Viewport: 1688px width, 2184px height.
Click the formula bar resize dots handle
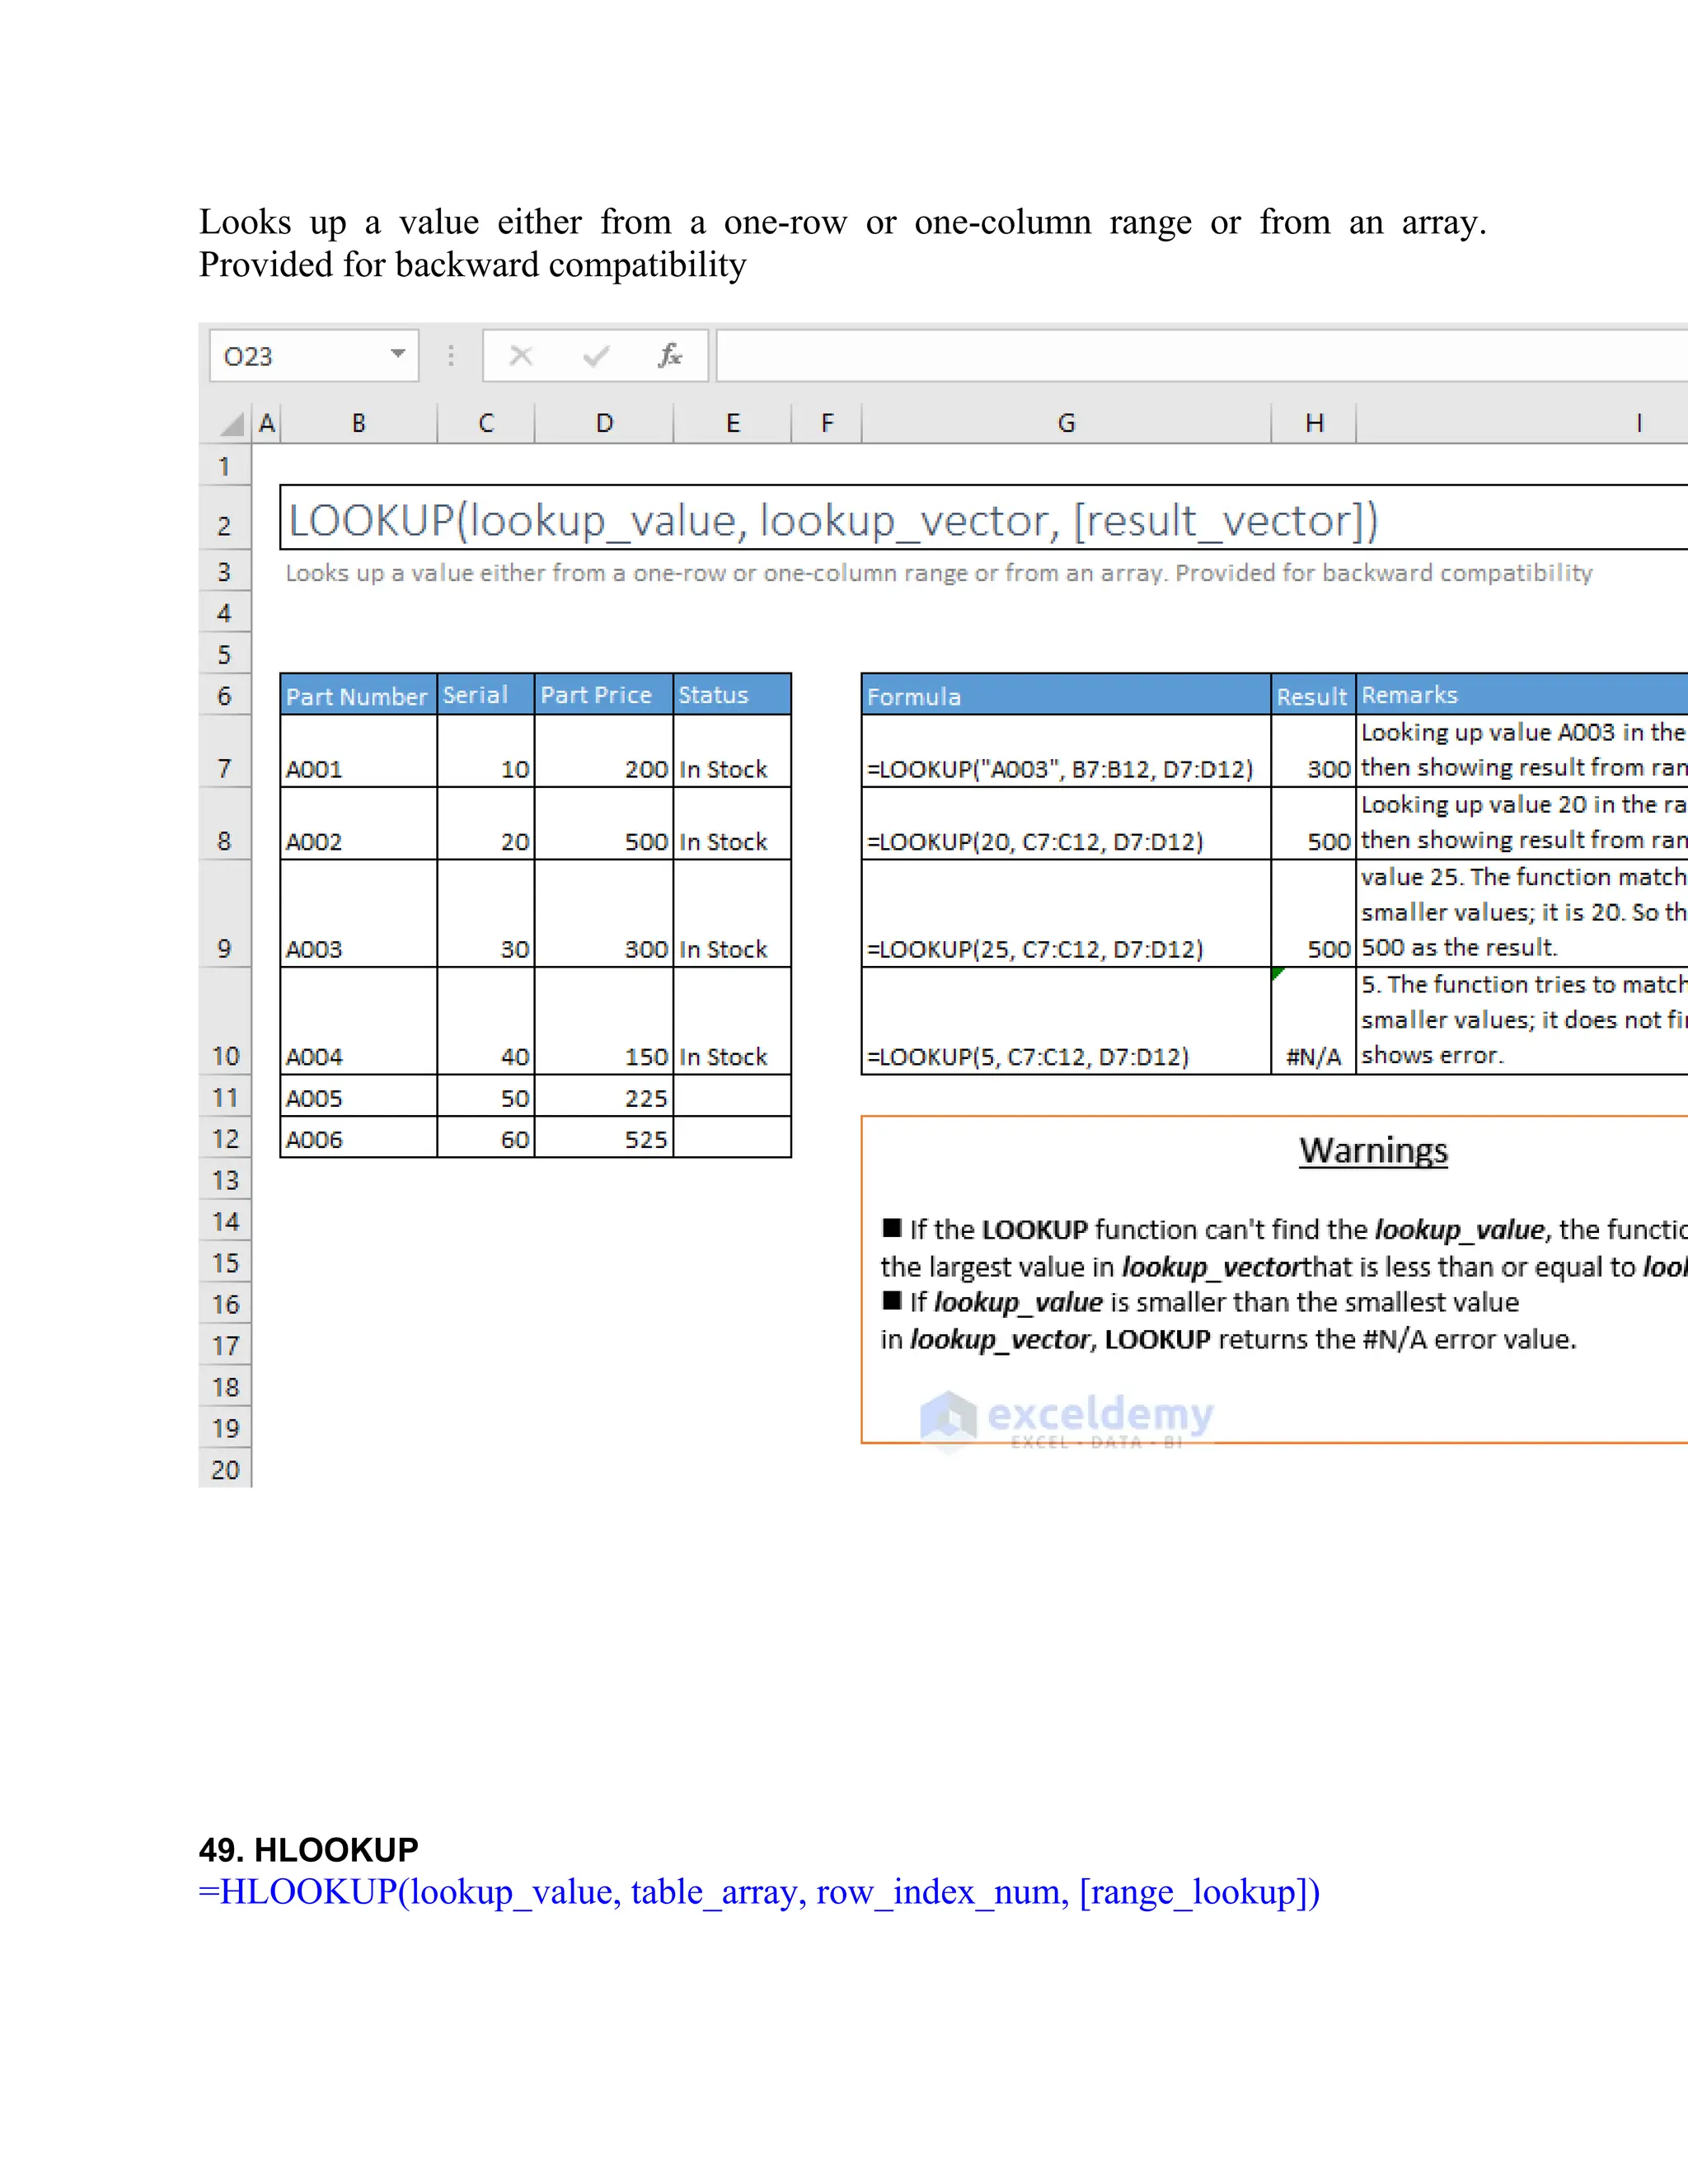(451, 356)
